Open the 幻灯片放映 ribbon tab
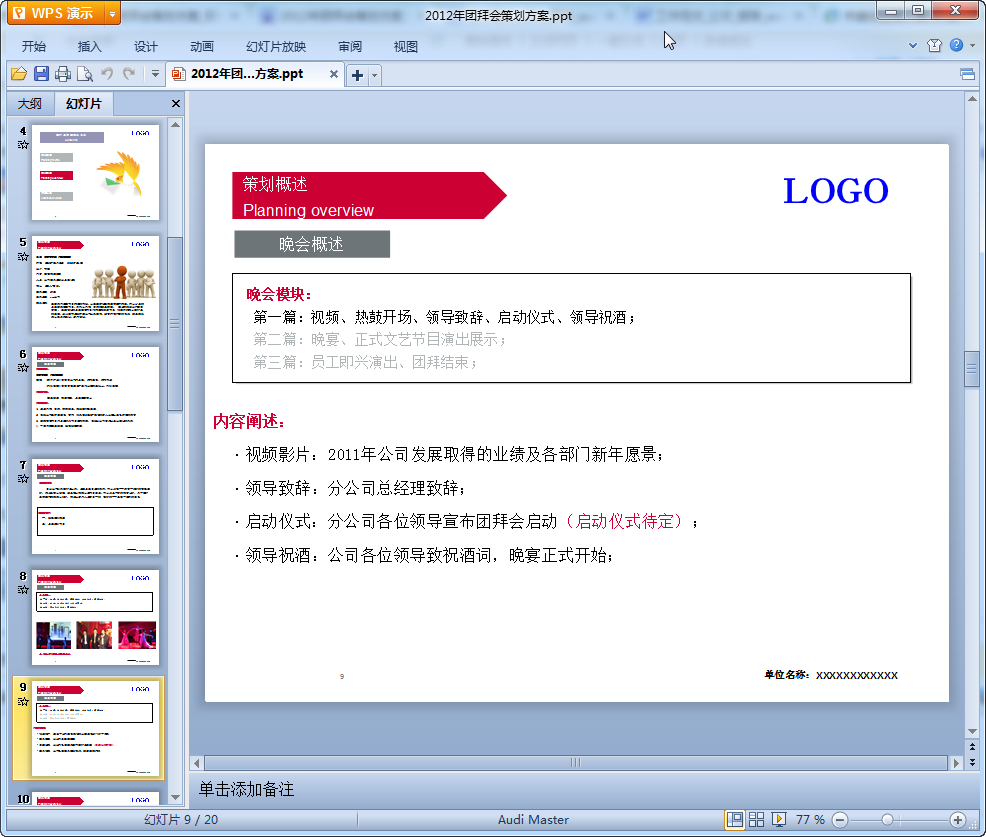This screenshot has height=837, width=986. pos(276,47)
